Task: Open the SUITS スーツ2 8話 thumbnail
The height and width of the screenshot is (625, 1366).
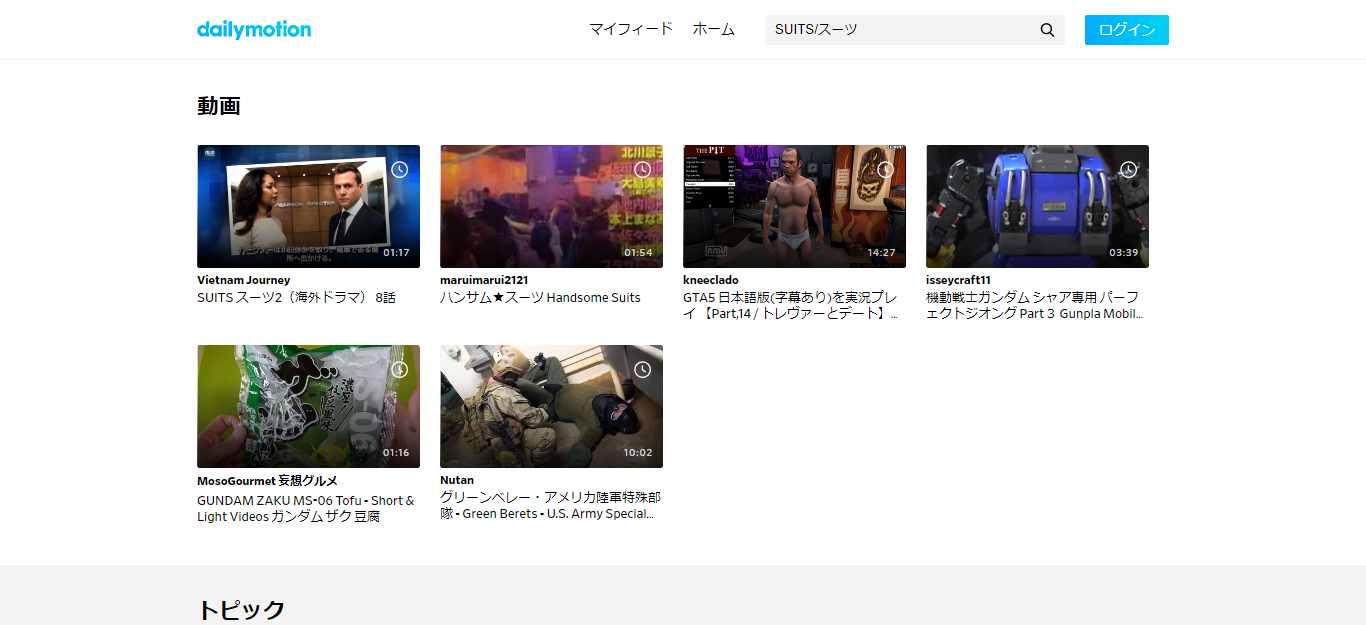Action: tap(308, 206)
